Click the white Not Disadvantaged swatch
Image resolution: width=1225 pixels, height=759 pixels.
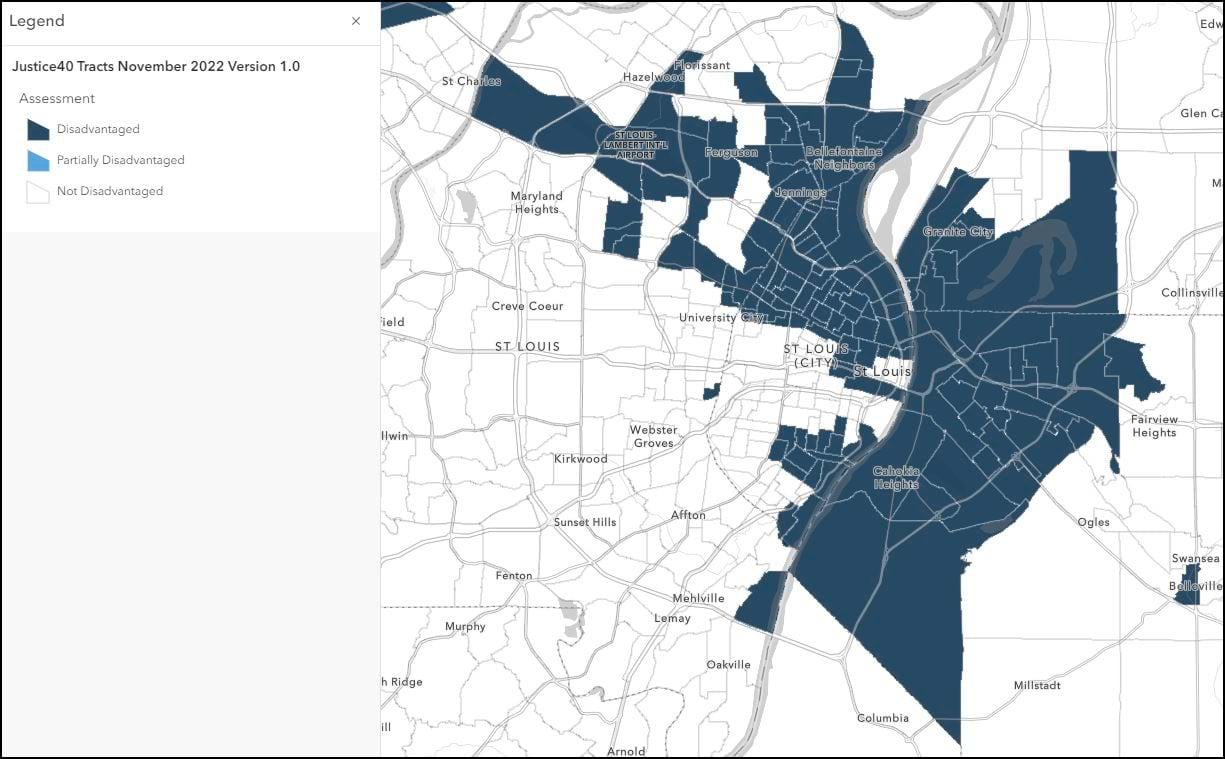tap(37, 191)
